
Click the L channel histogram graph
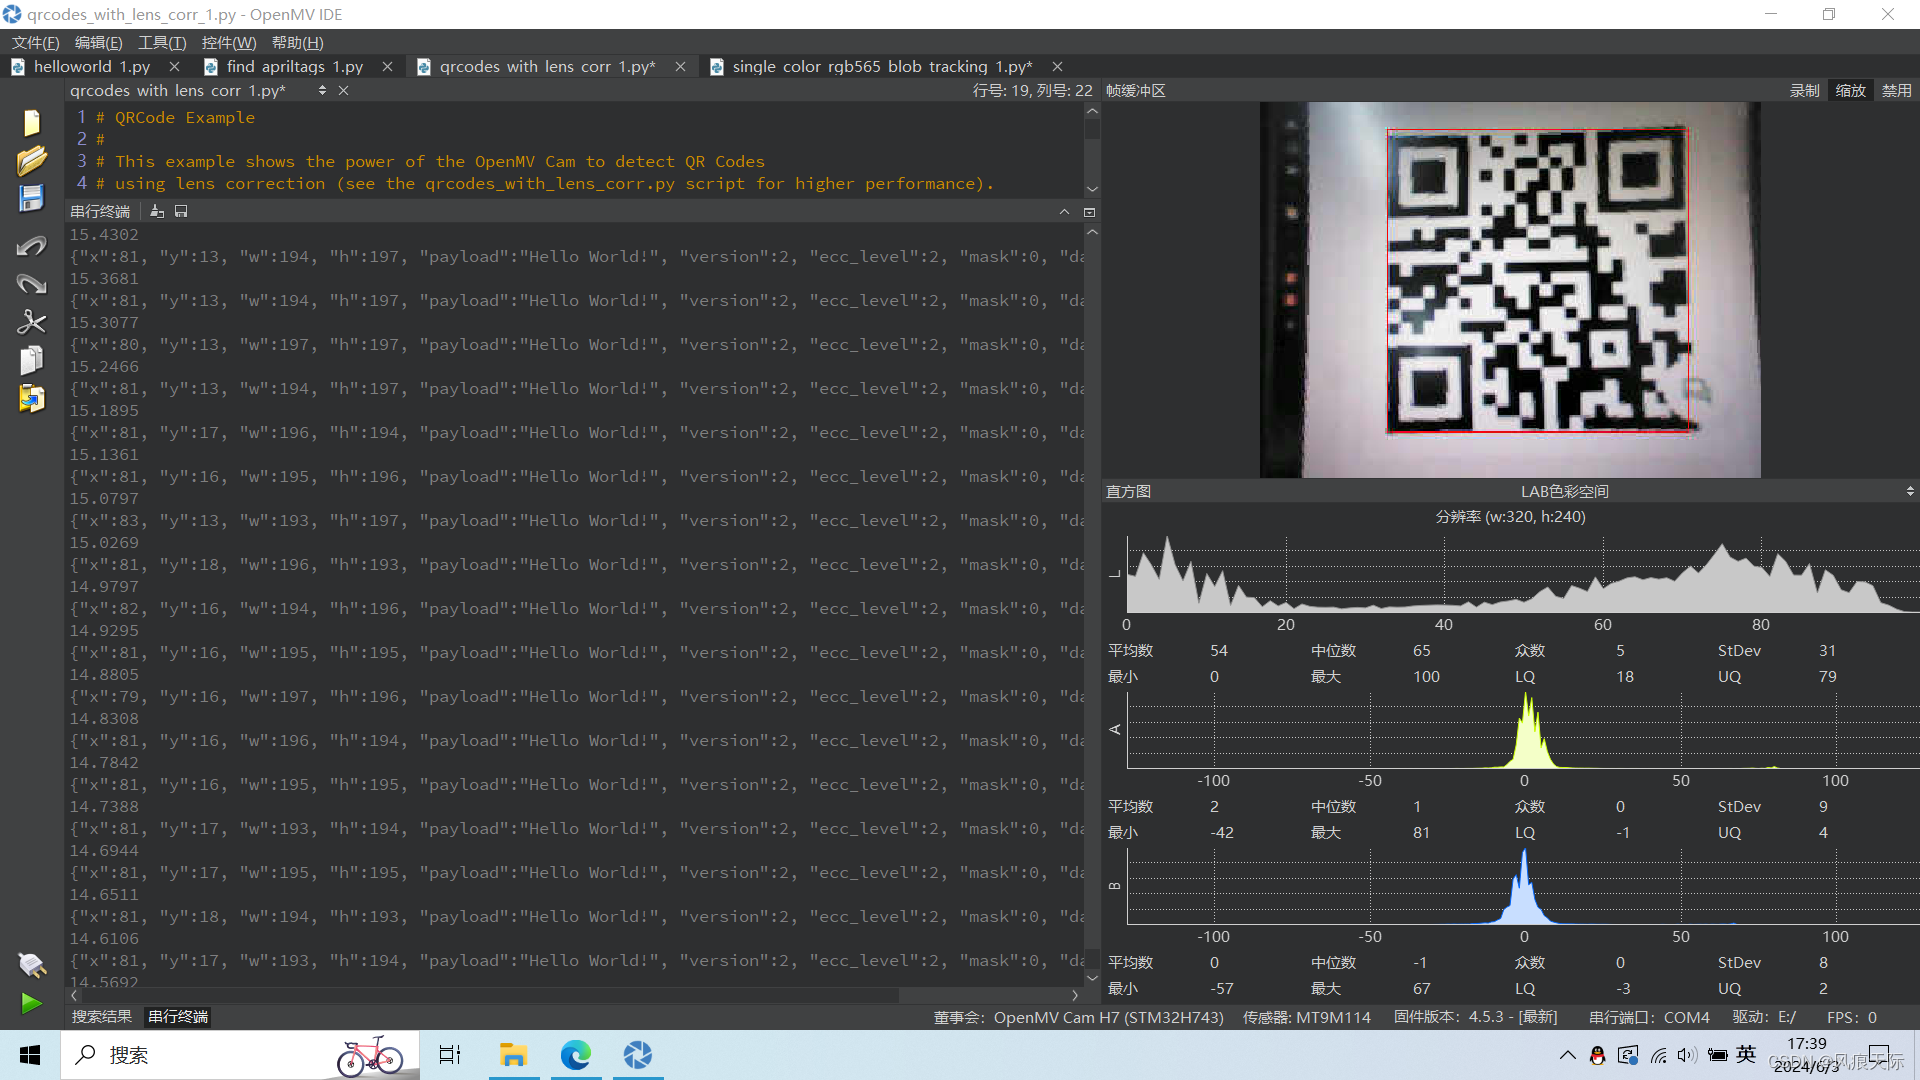tap(1522, 574)
